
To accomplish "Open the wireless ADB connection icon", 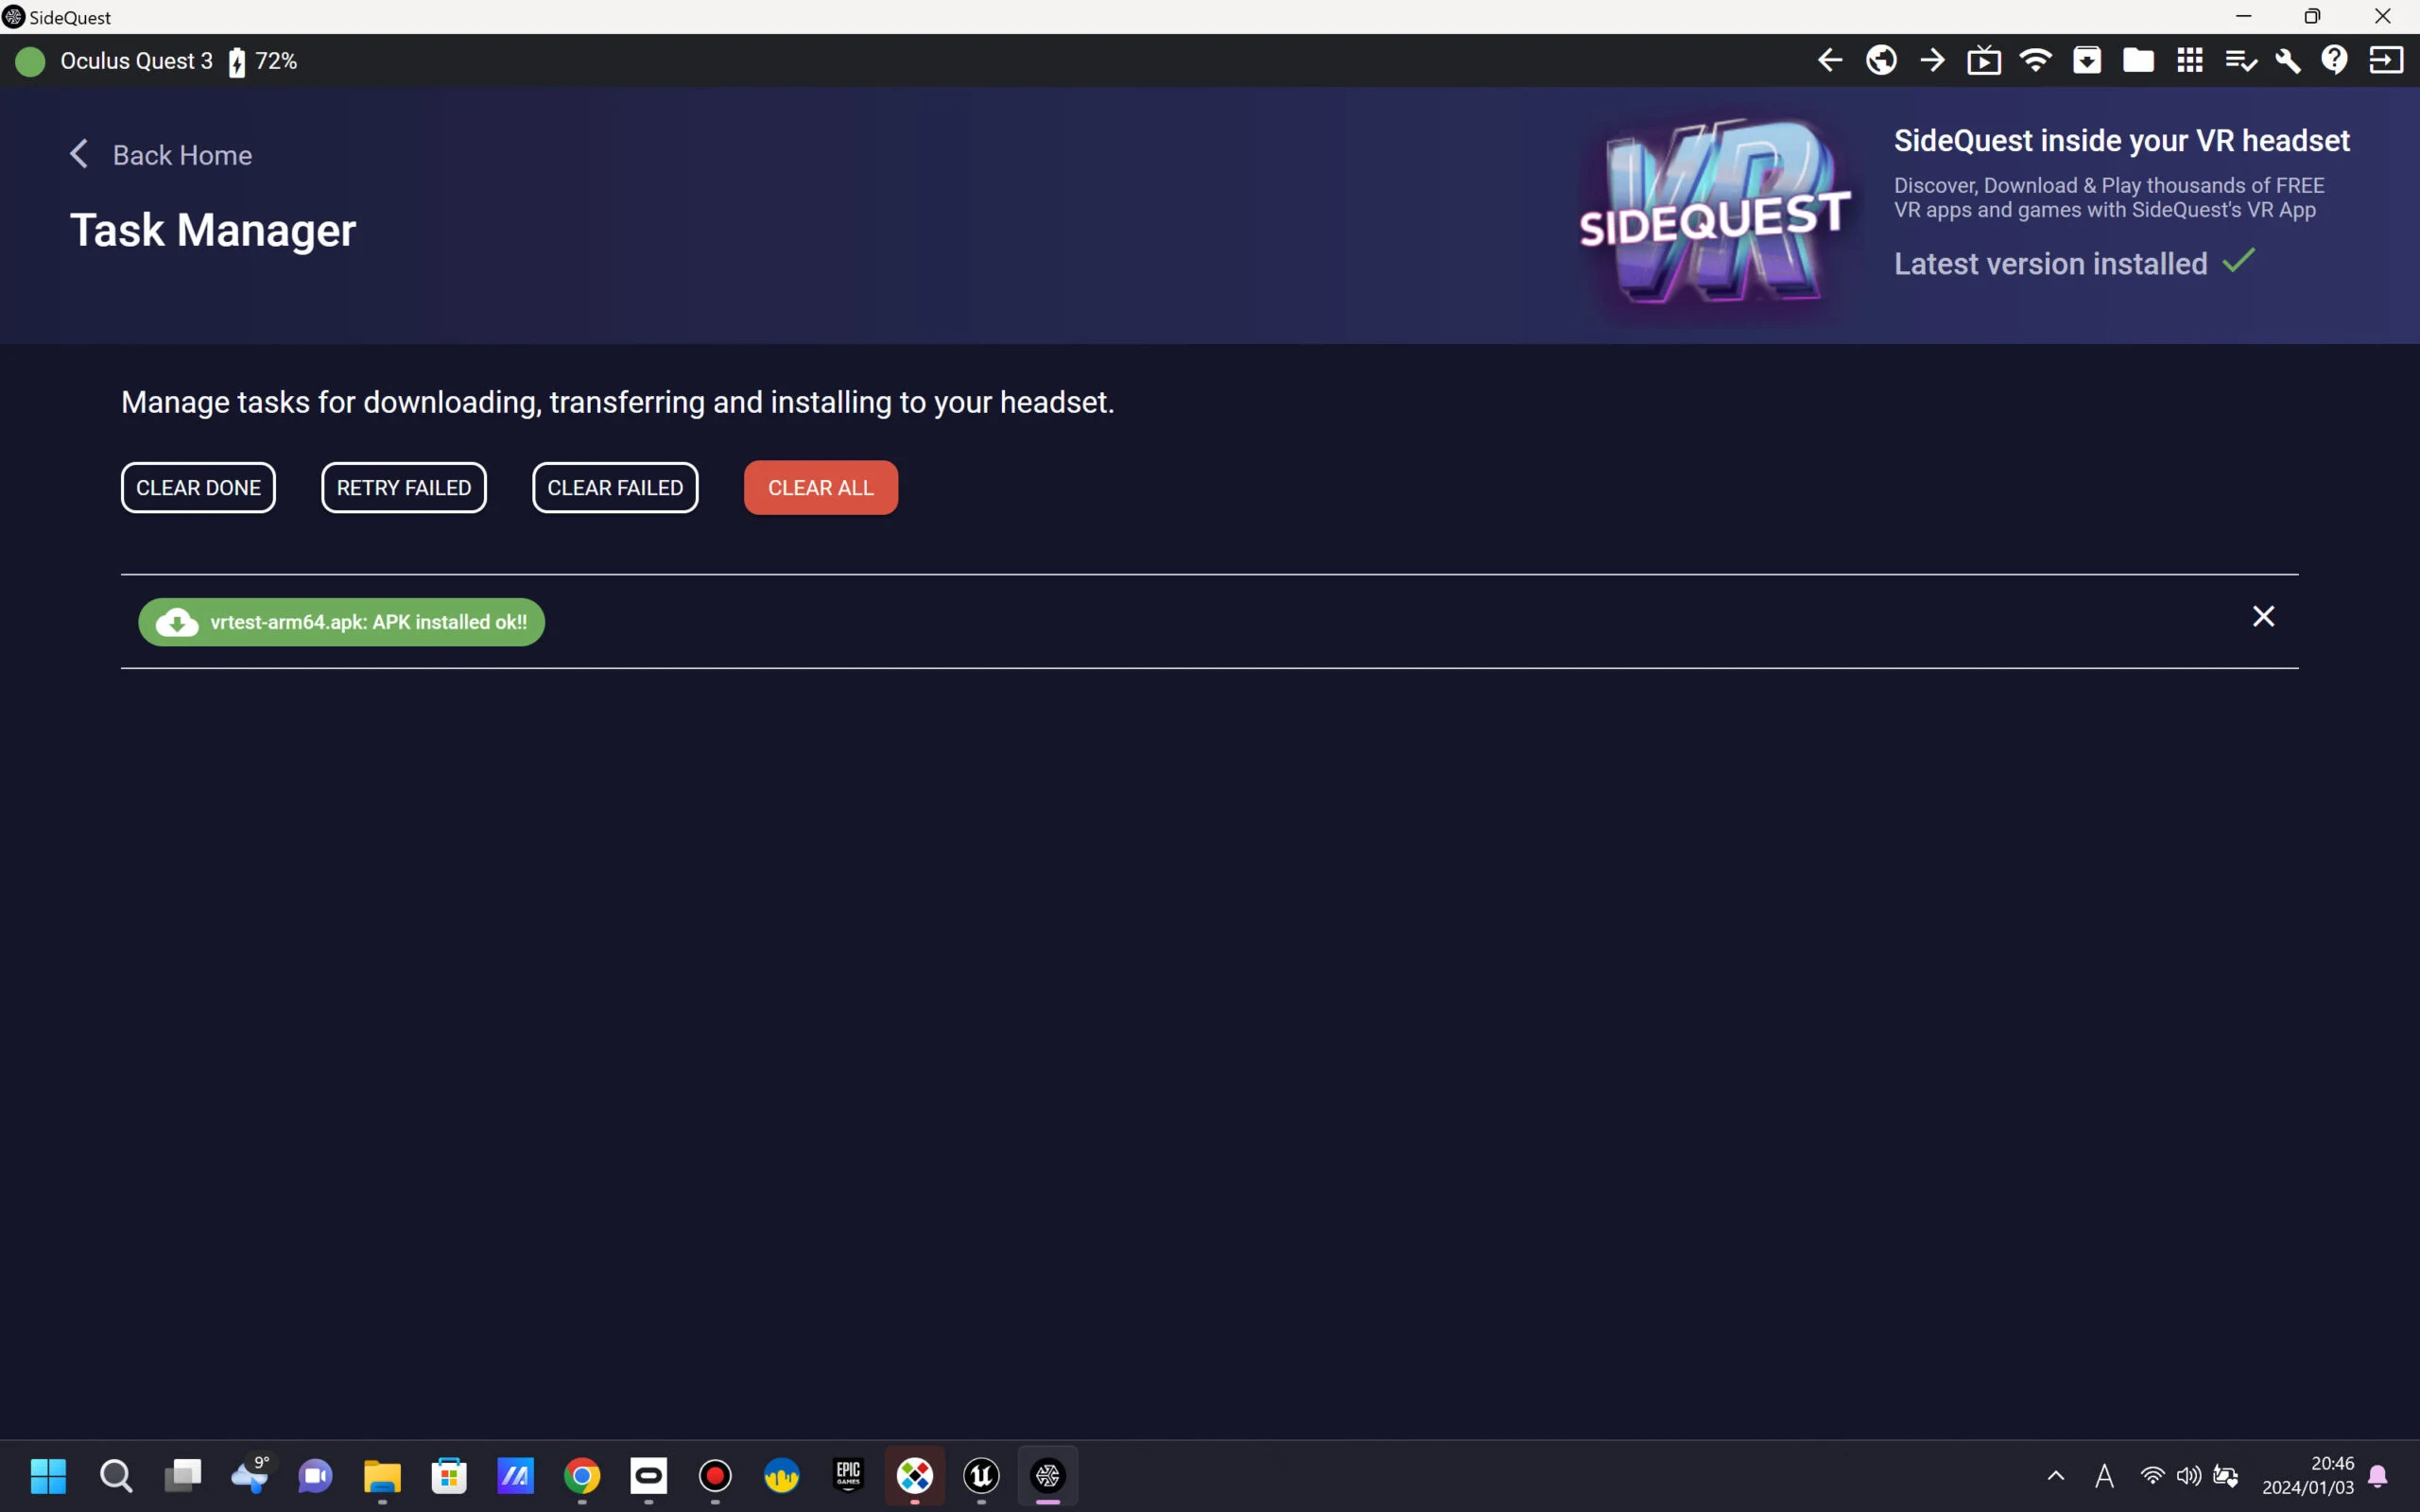I will [2035, 61].
